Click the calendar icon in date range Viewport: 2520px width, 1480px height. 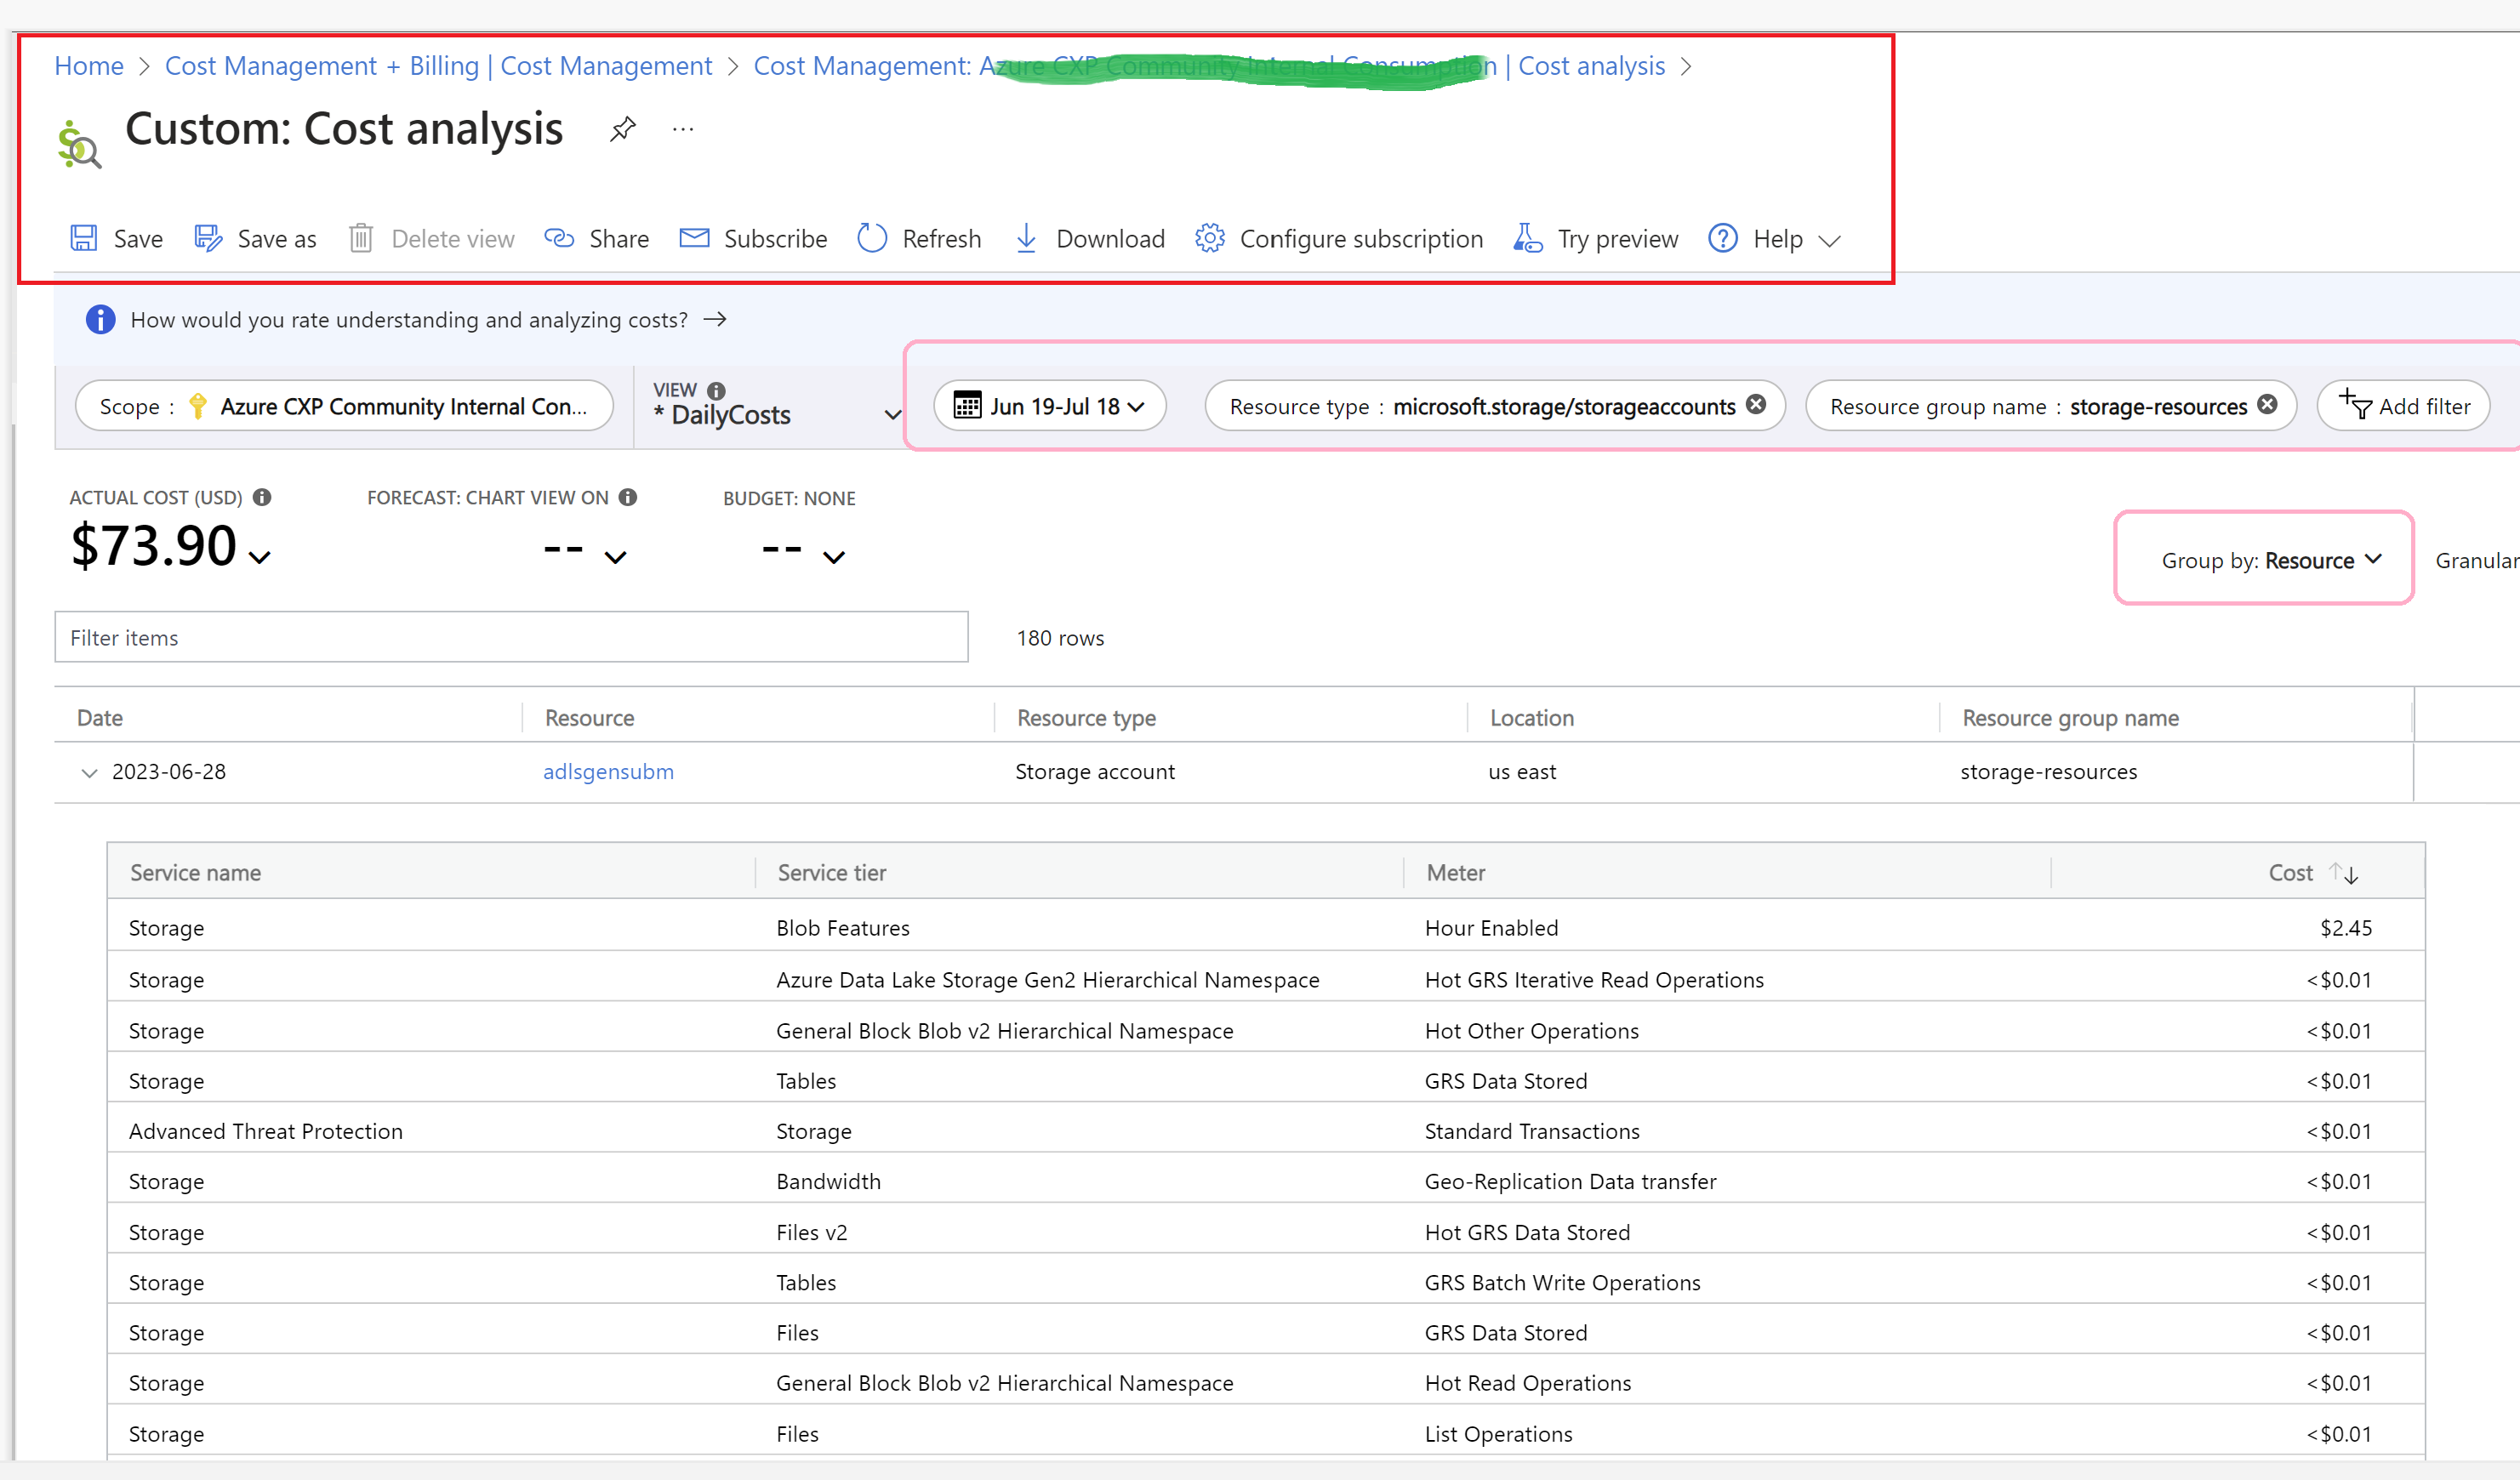tap(967, 406)
